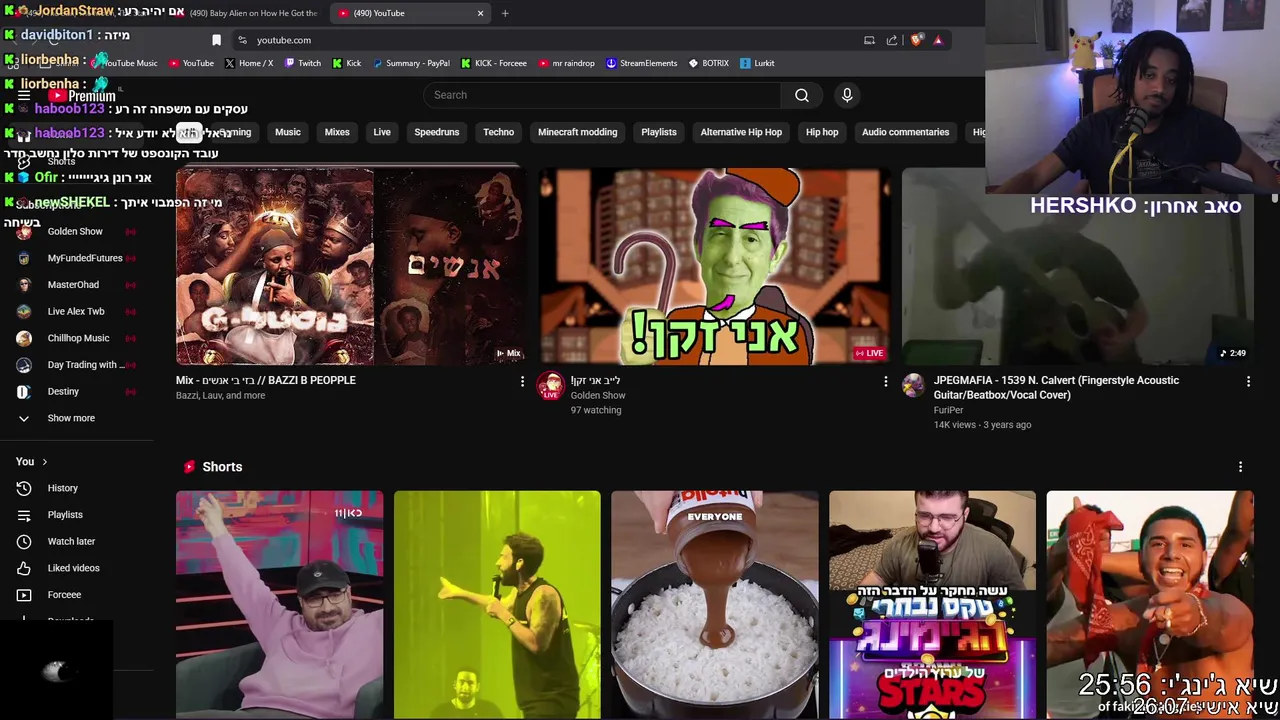Open Home / X bookmark

coord(249,63)
